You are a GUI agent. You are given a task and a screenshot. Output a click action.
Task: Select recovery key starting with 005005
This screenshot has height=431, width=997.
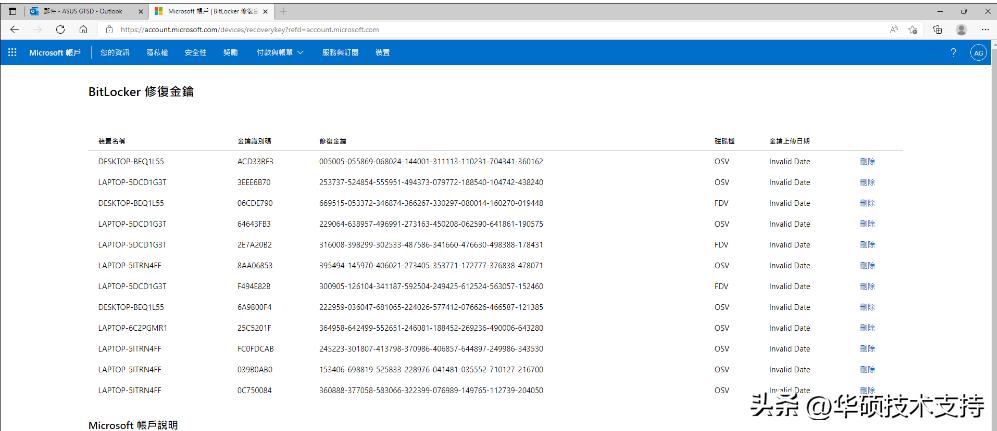pyautogui.click(x=431, y=161)
